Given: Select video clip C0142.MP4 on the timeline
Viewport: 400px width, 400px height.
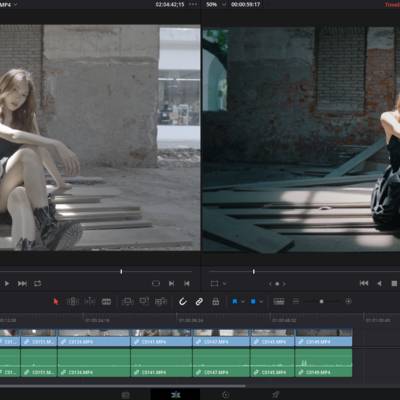Looking at the screenshot, I should [221, 337].
